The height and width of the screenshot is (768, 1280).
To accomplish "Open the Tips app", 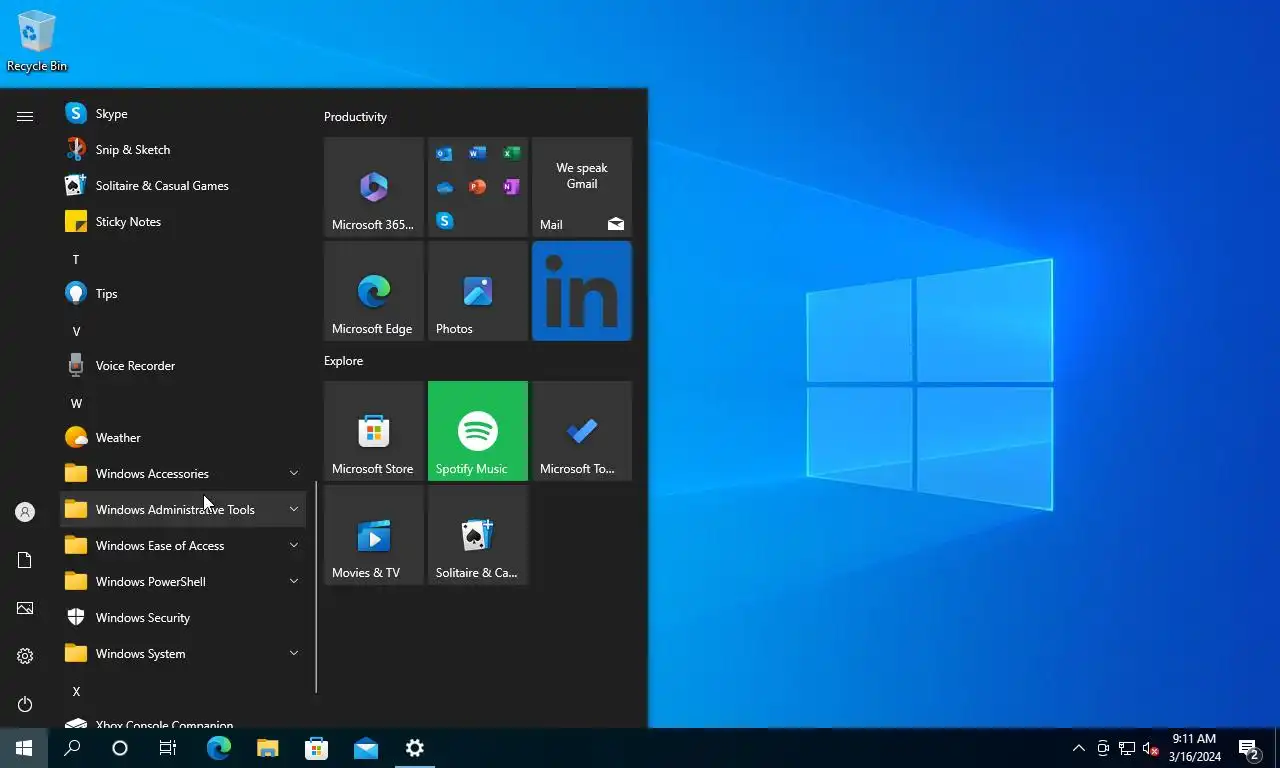I will (x=183, y=294).
